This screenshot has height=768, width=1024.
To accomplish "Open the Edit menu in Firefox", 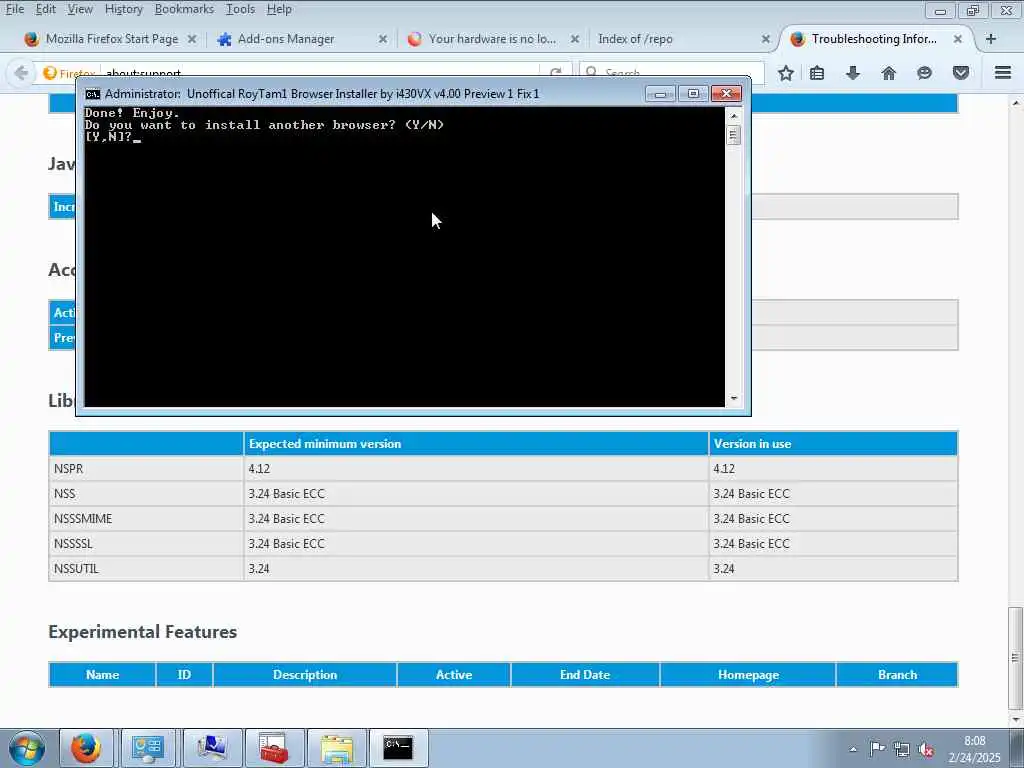I will pyautogui.click(x=45, y=9).
